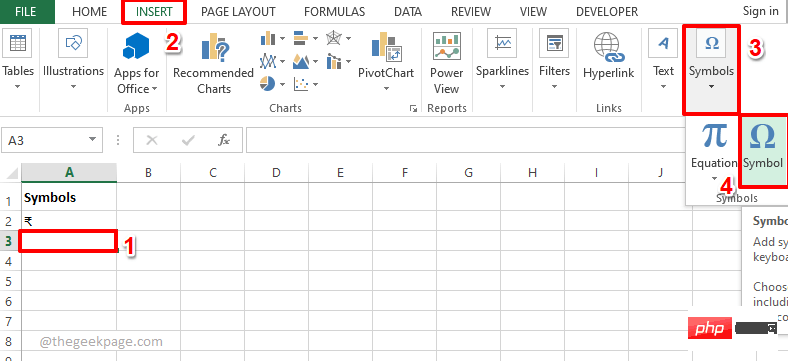788x361 pixels.
Task: Insert a pie chart
Action: [x=267, y=83]
